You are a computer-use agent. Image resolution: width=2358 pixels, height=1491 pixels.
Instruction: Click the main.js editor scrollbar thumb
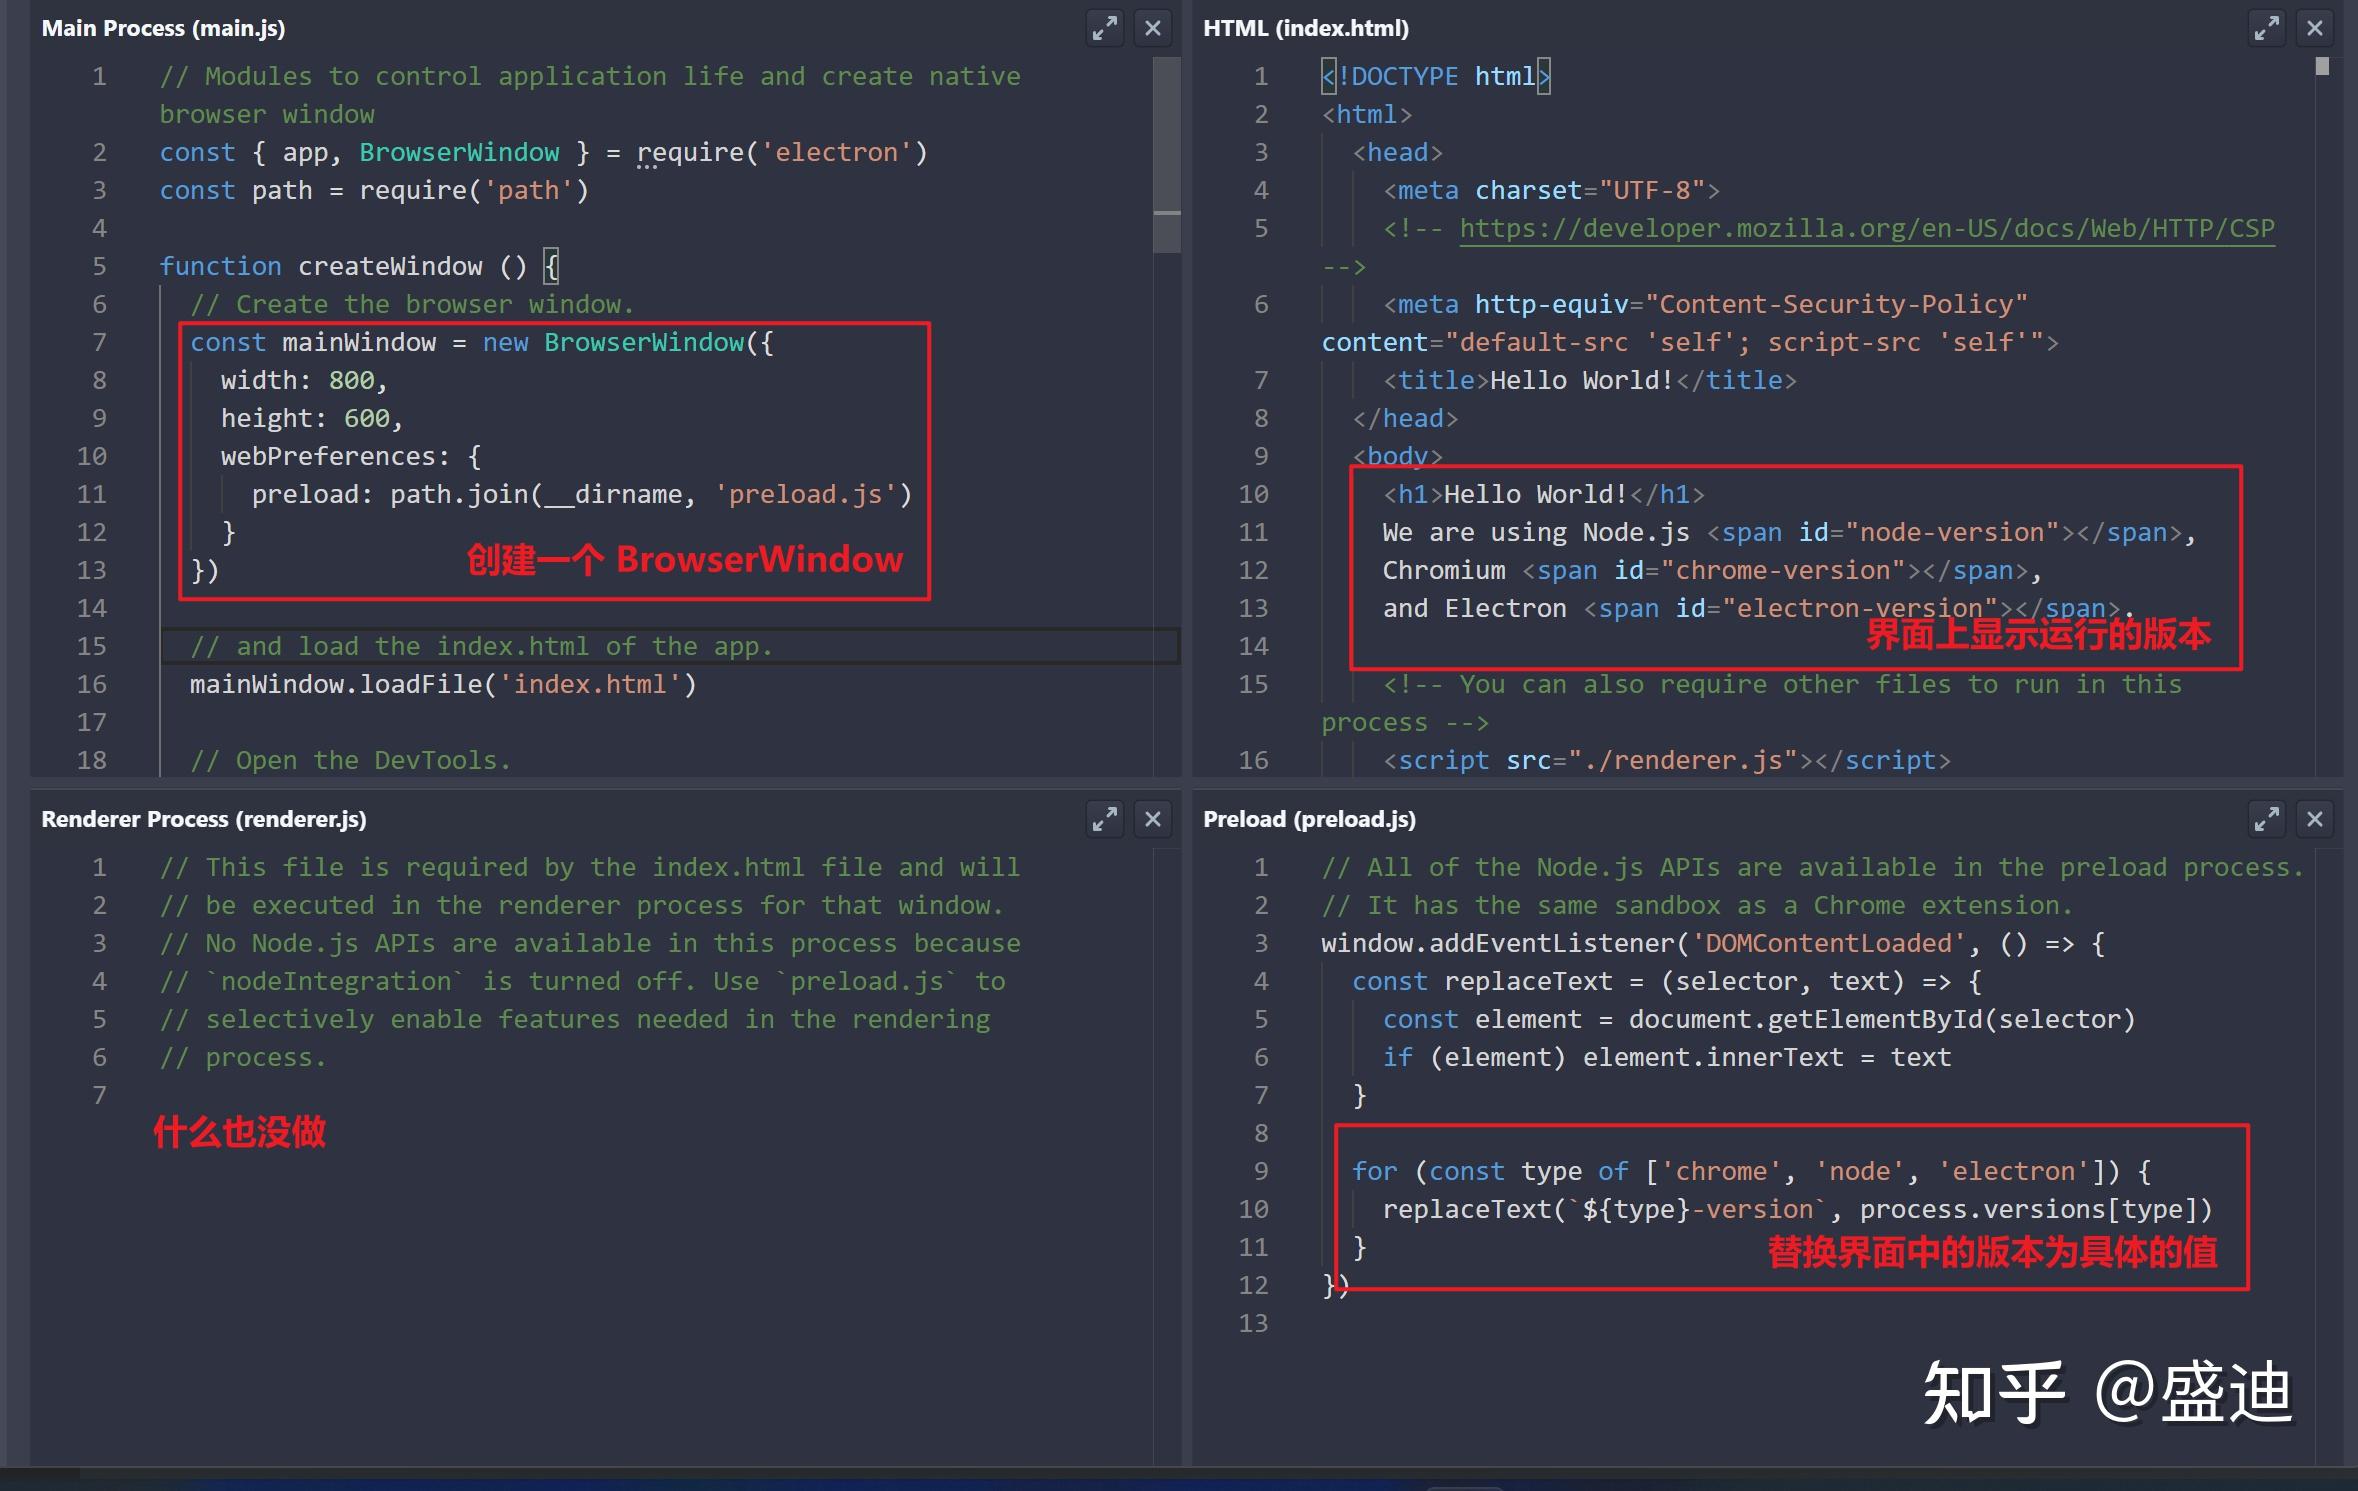tap(1166, 155)
